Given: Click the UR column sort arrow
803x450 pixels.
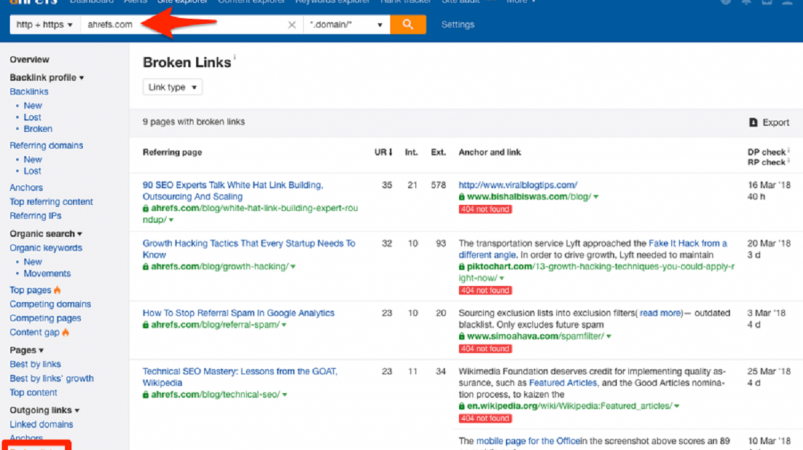Looking at the screenshot, I should pos(390,152).
